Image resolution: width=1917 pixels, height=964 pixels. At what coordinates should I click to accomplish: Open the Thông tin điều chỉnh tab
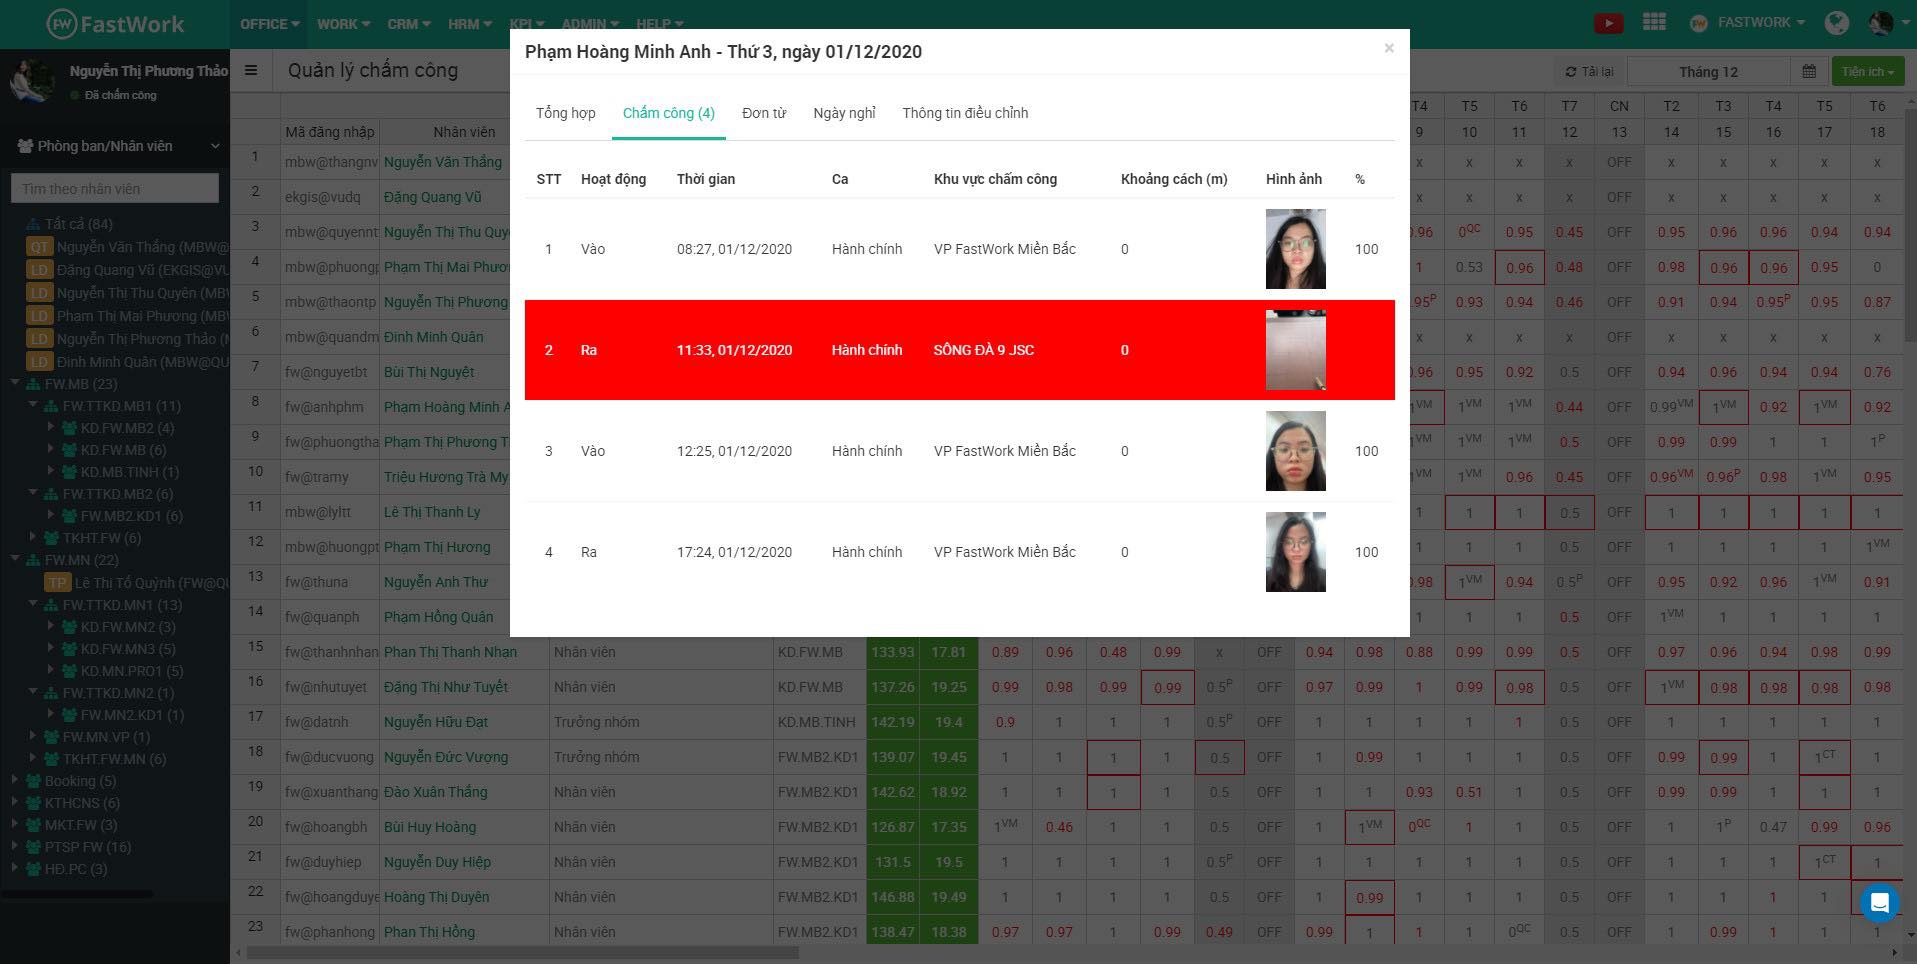[964, 113]
